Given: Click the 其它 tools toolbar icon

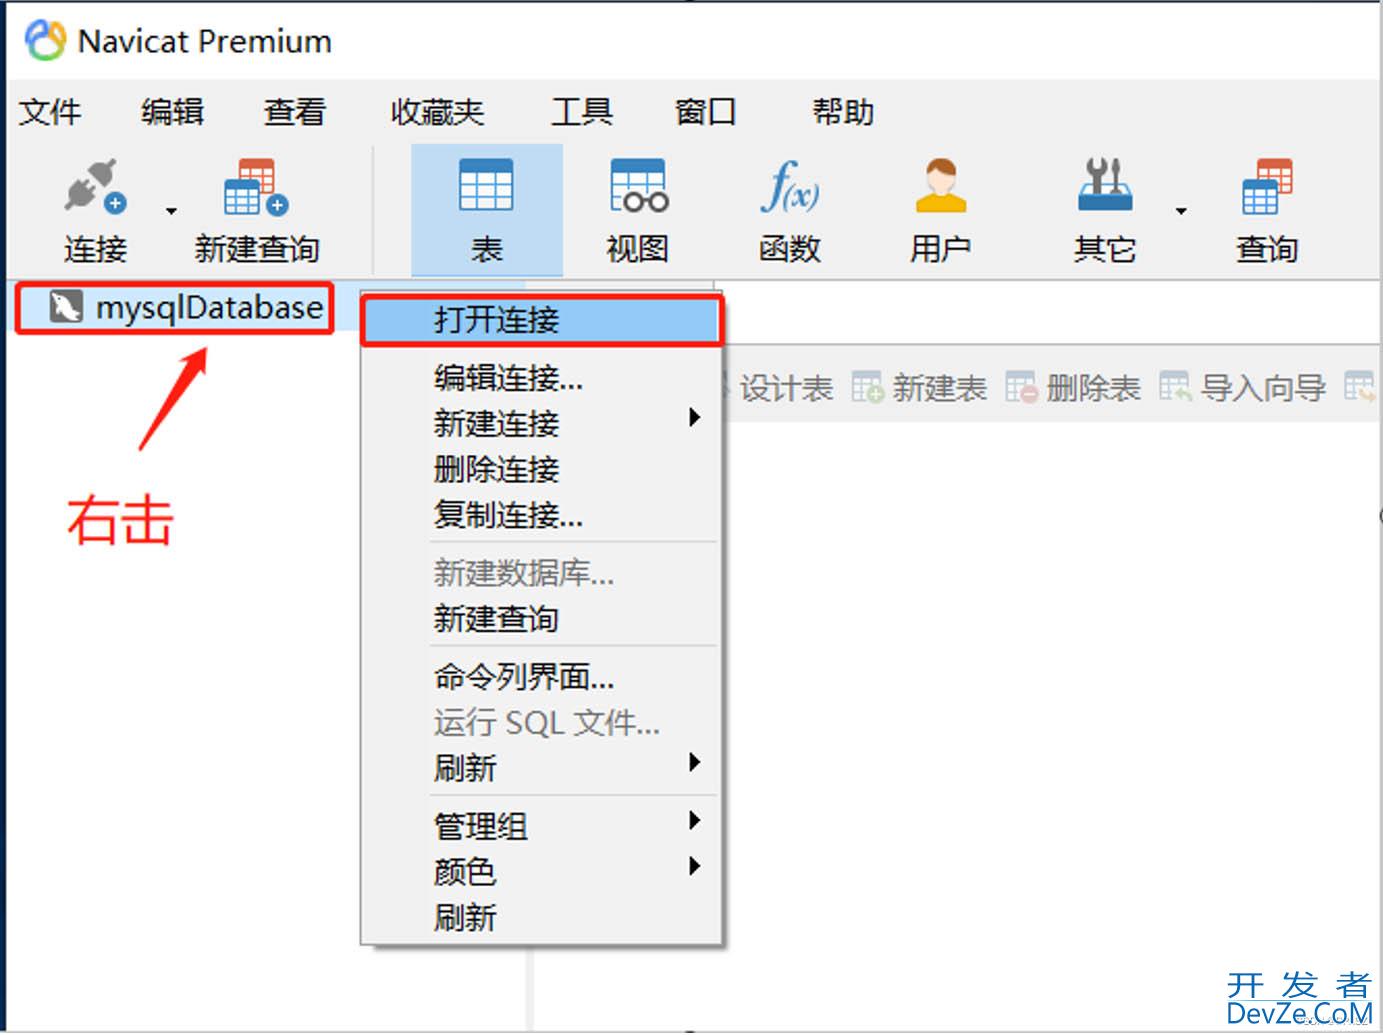Looking at the screenshot, I should [1104, 185].
